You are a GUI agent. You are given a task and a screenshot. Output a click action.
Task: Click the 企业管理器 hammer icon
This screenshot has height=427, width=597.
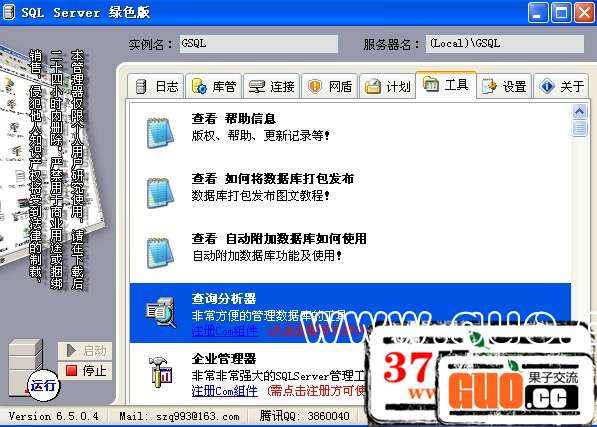(161, 372)
